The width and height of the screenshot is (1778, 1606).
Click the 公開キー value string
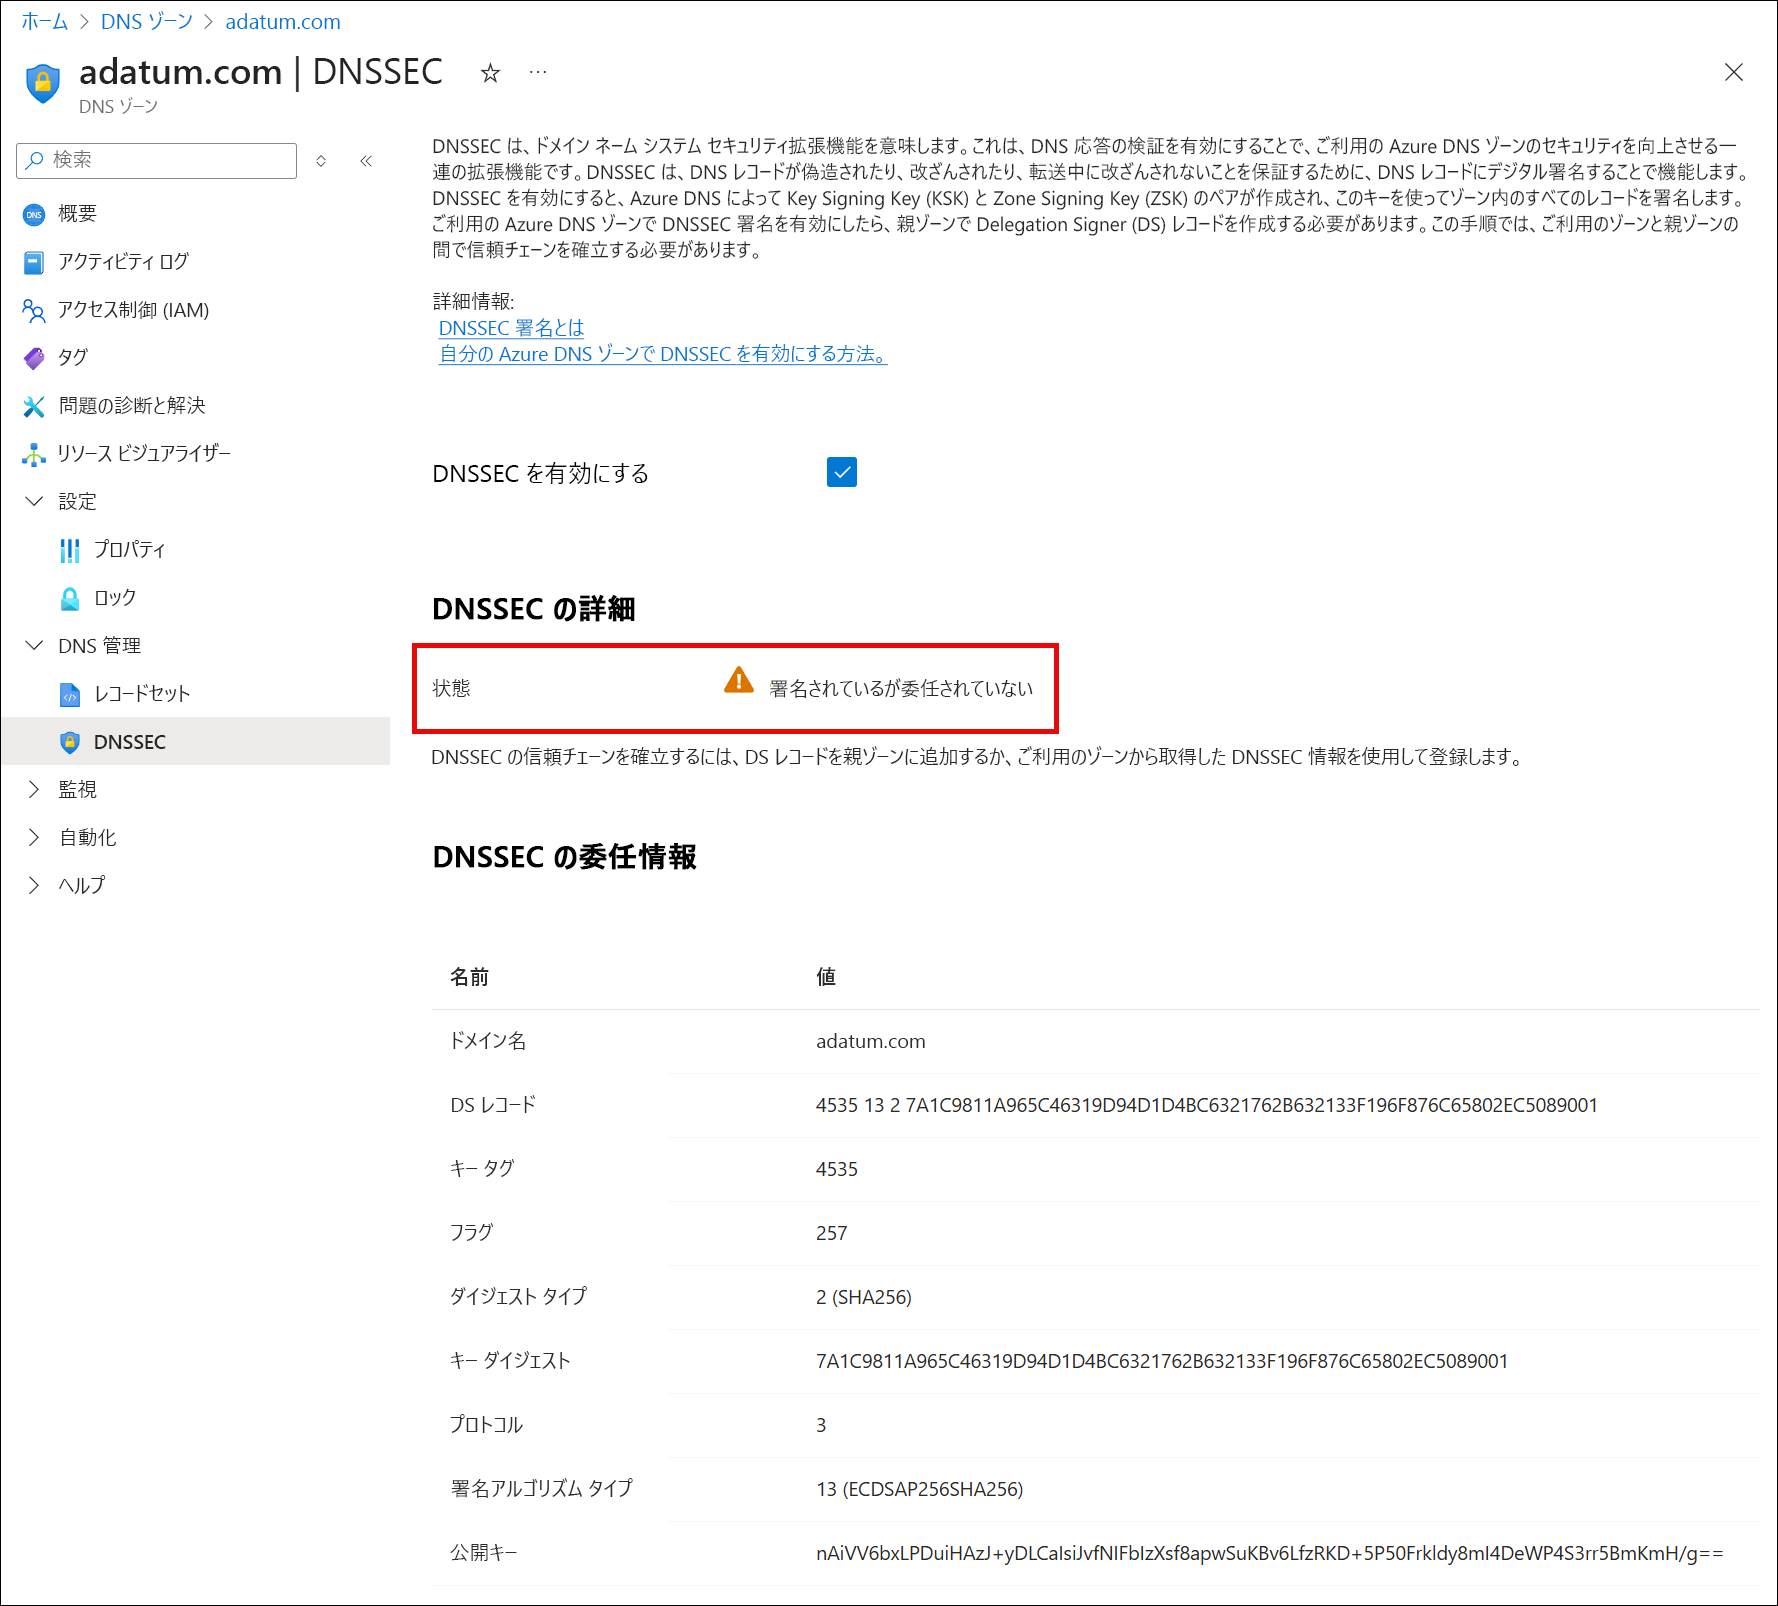coord(1270,1553)
